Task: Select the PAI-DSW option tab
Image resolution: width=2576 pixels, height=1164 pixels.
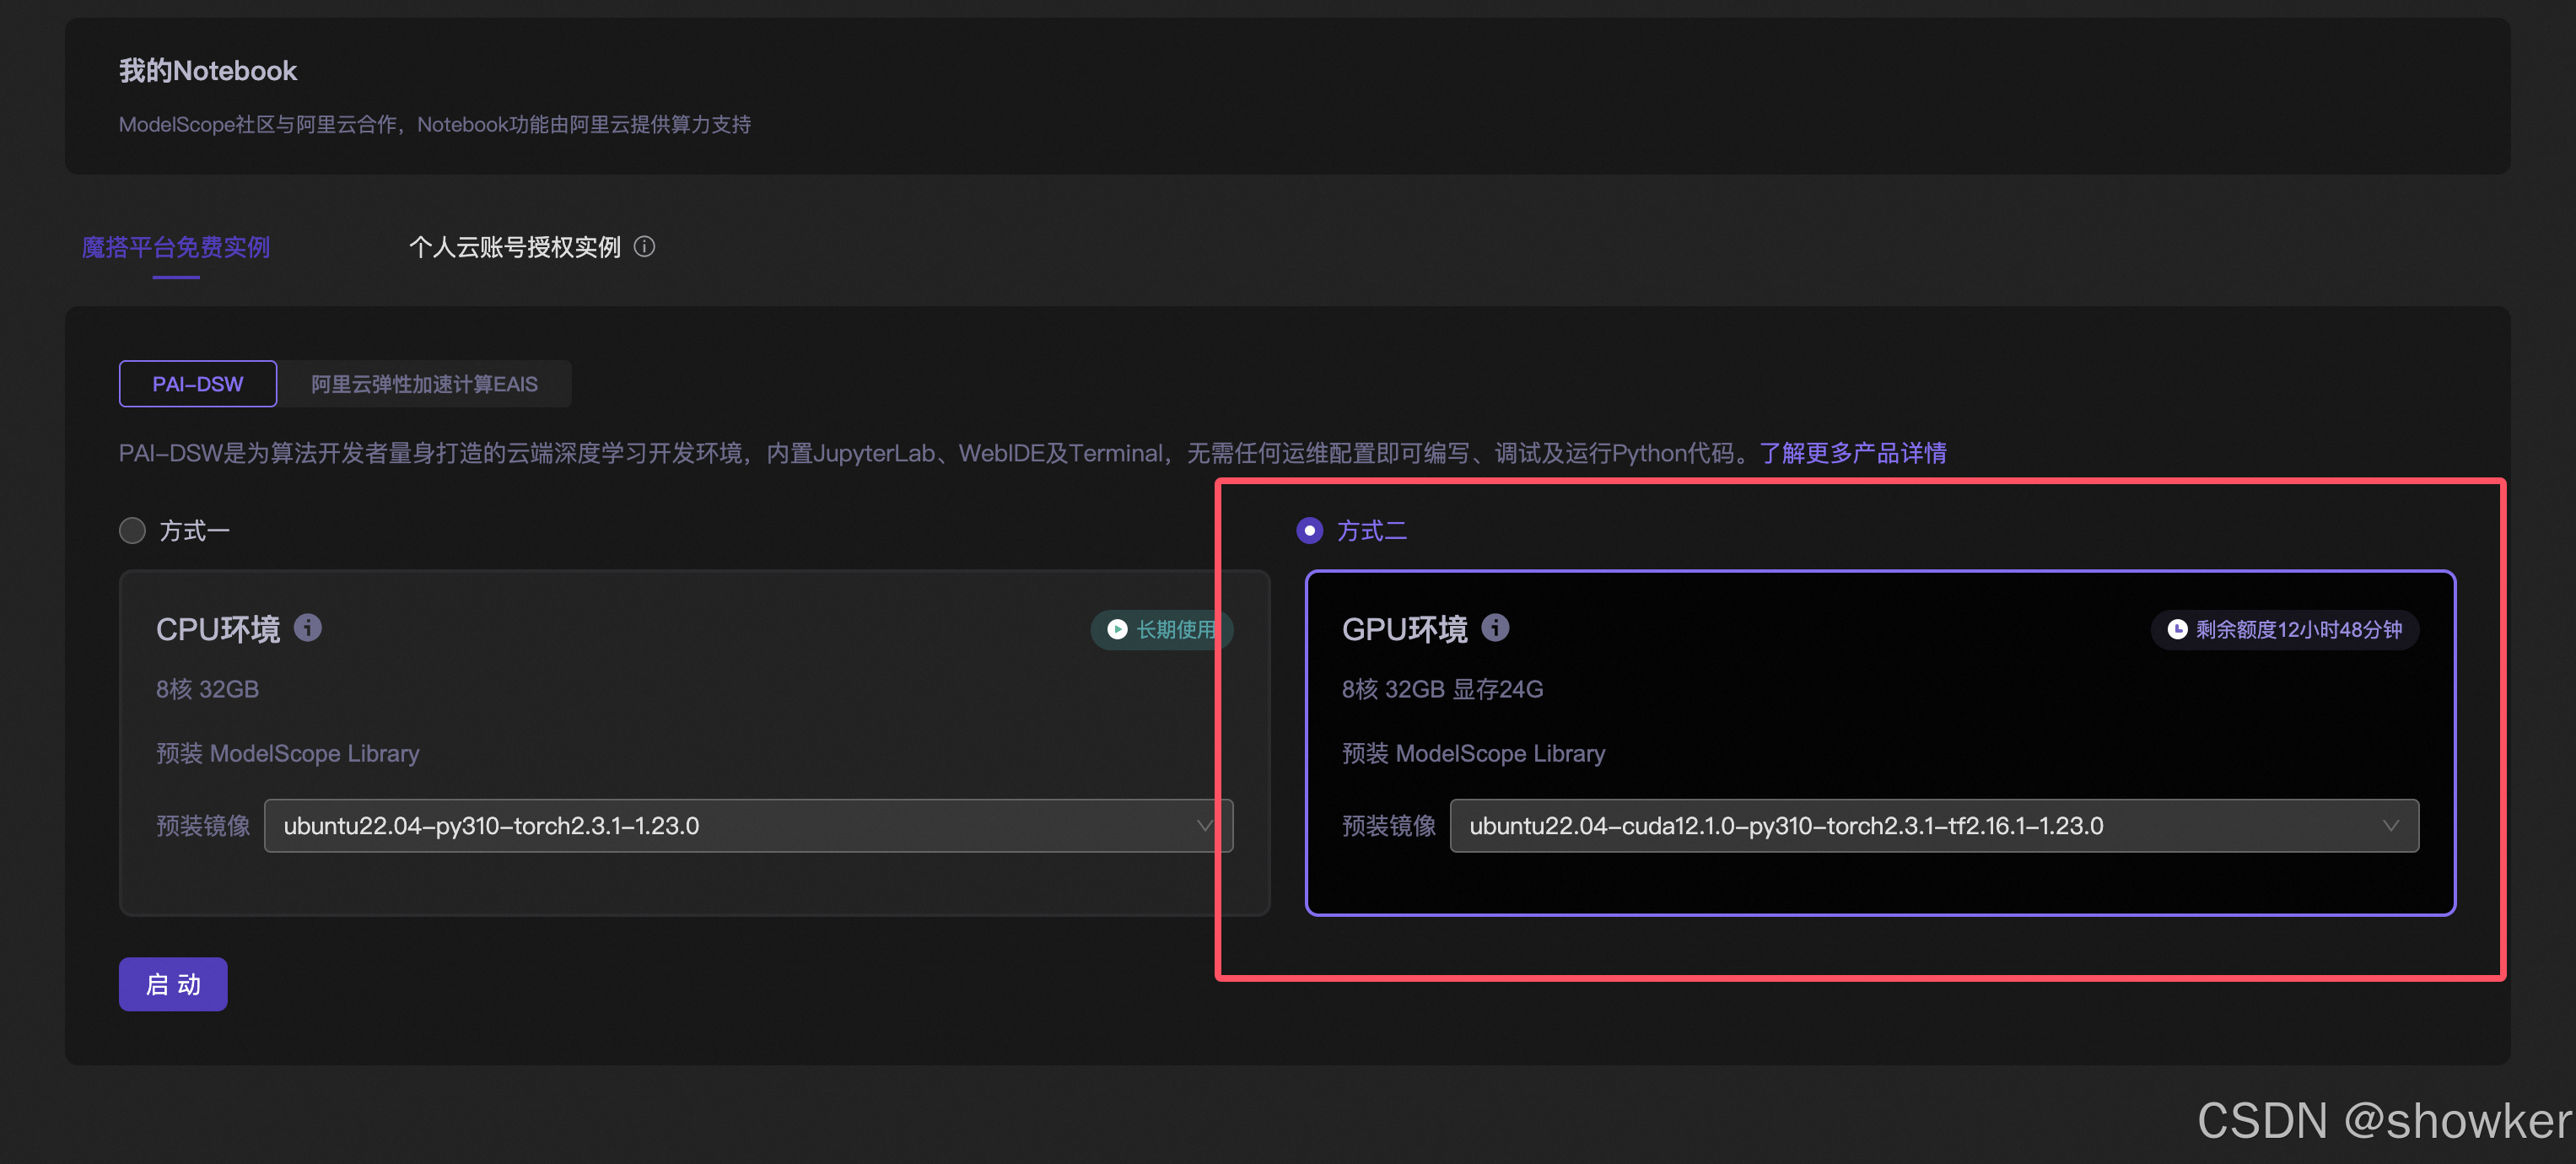Action: [x=198, y=384]
